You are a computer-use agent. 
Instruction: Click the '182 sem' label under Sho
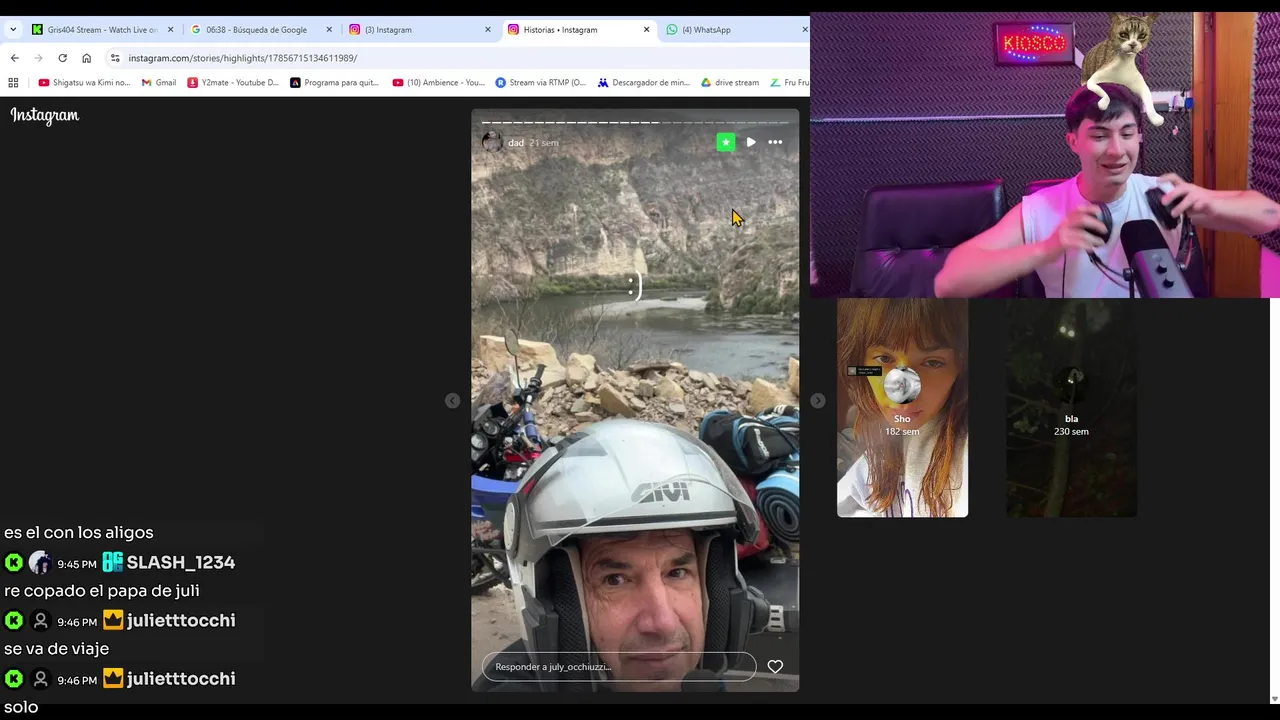(x=902, y=432)
